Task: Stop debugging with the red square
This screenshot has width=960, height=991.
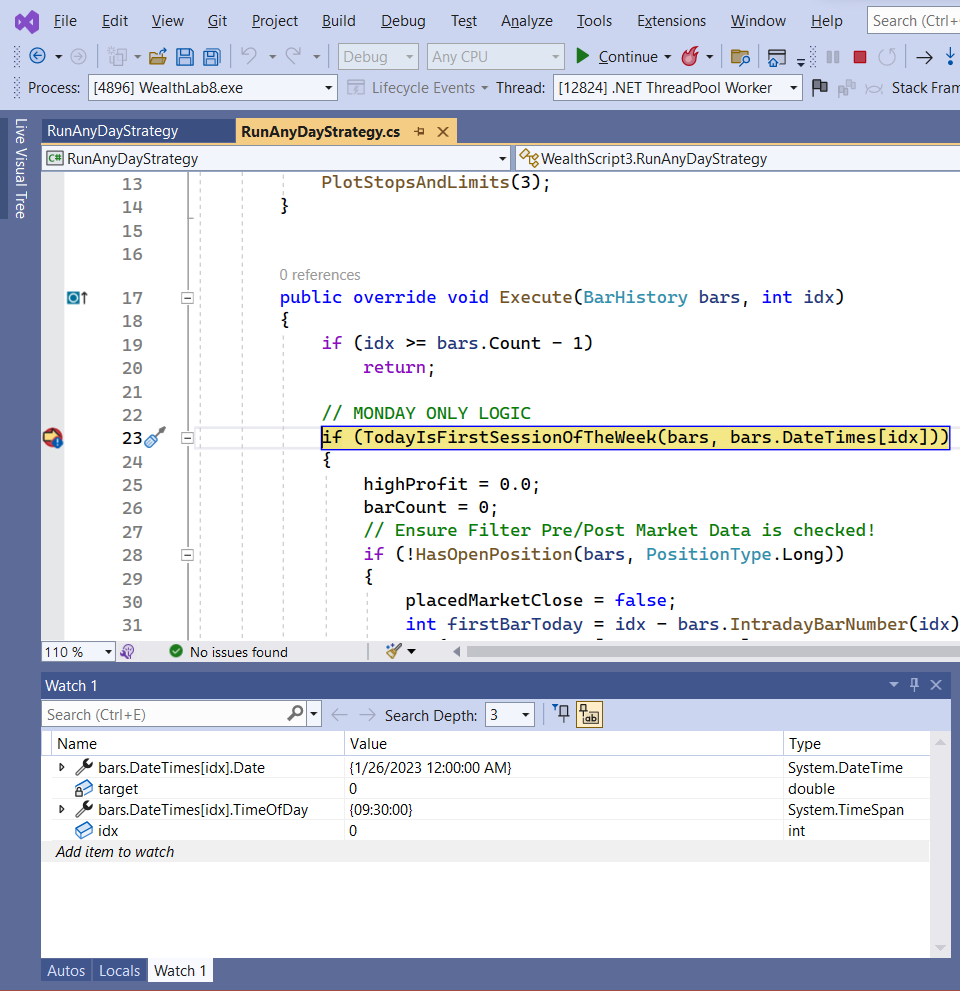Action: click(x=859, y=57)
